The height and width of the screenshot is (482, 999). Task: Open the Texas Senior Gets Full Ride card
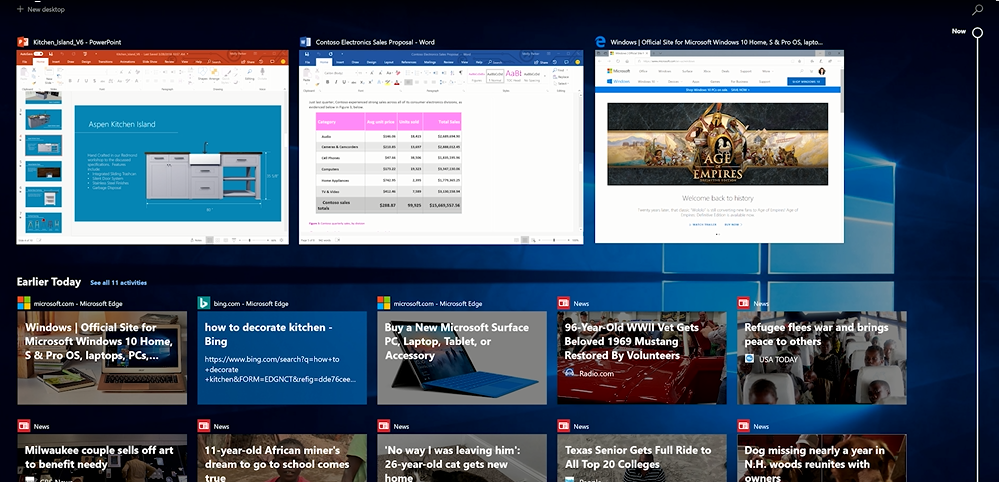[642, 458]
